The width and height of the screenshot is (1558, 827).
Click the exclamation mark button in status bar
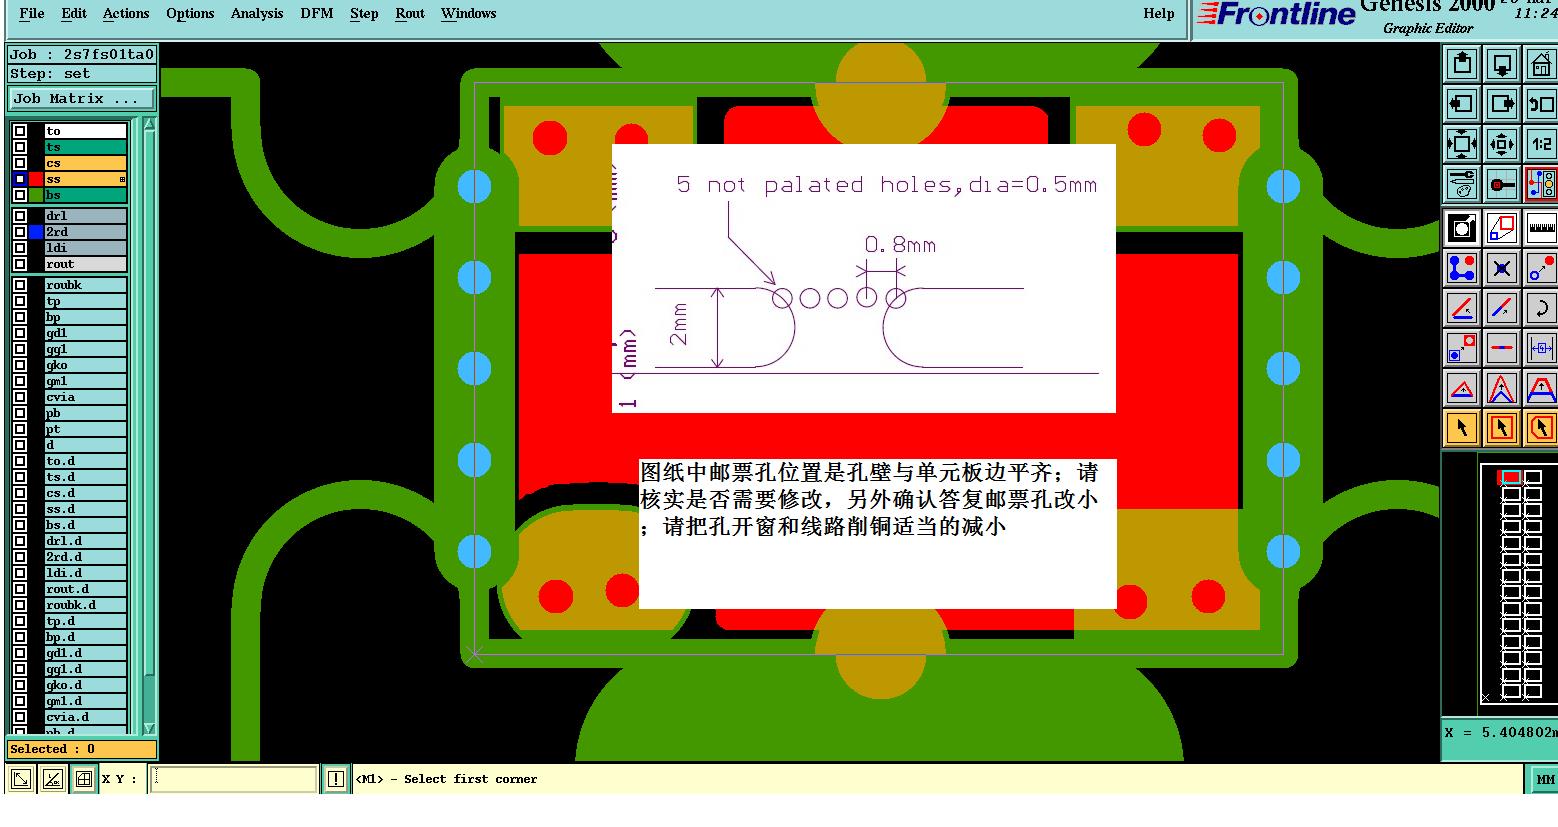coord(336,779)
